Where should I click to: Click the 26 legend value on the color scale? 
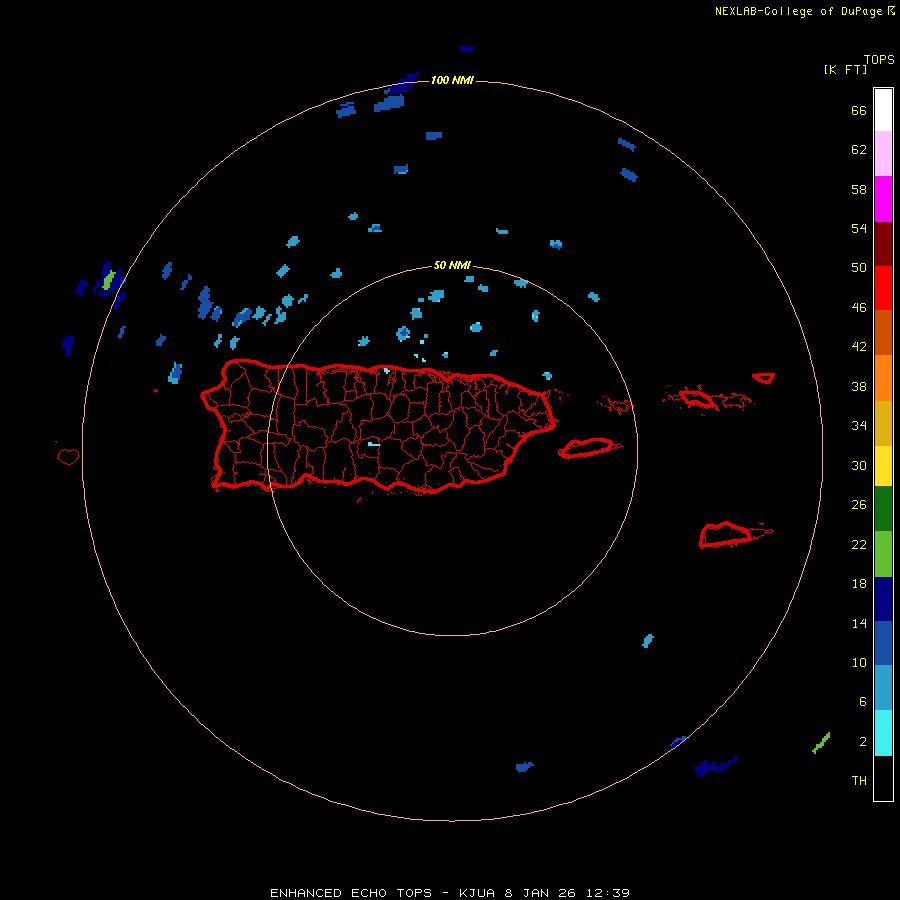pyautogui.click(x=859, y=505)
